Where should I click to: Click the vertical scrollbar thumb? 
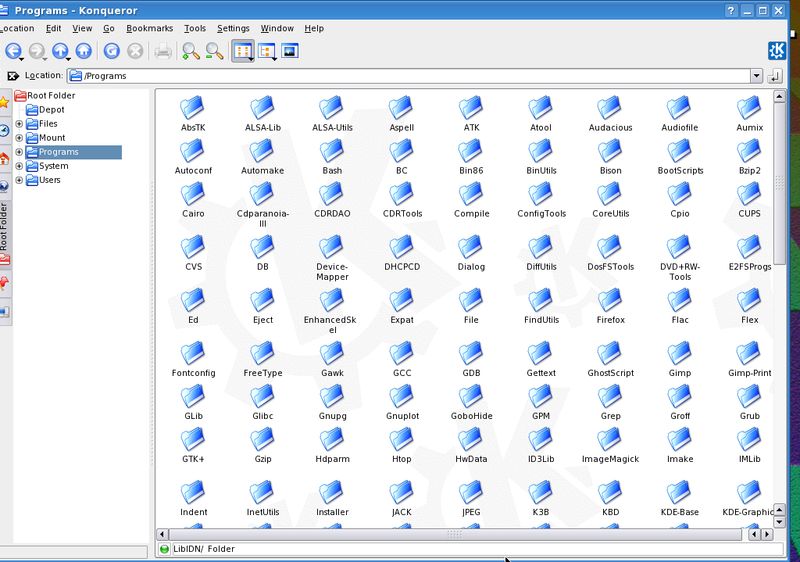(x=779, y=184)
